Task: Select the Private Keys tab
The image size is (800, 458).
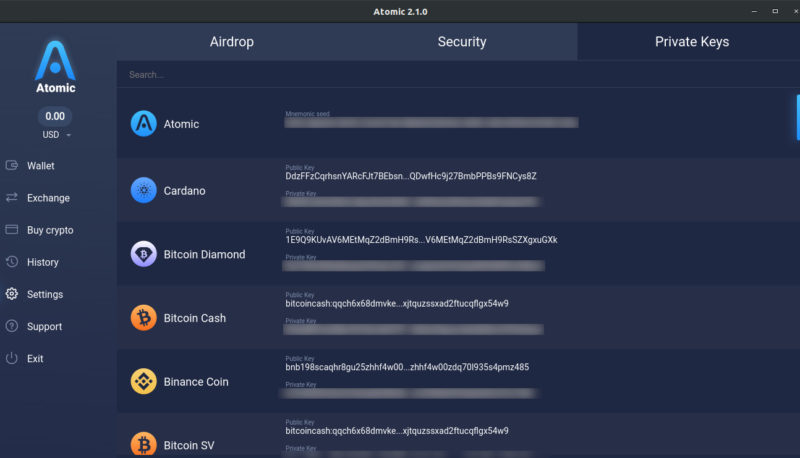Action: pyautogui.click(x=691, y=42)
